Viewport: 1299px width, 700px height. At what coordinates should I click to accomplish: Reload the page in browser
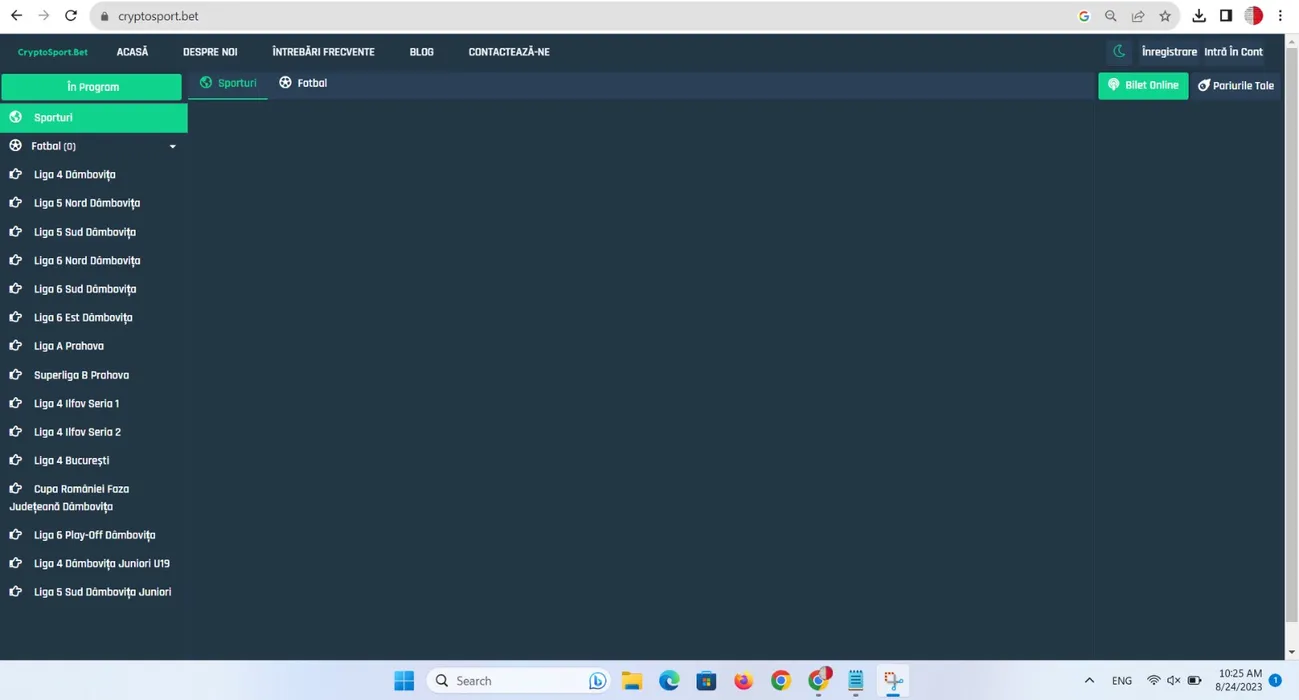71,16
